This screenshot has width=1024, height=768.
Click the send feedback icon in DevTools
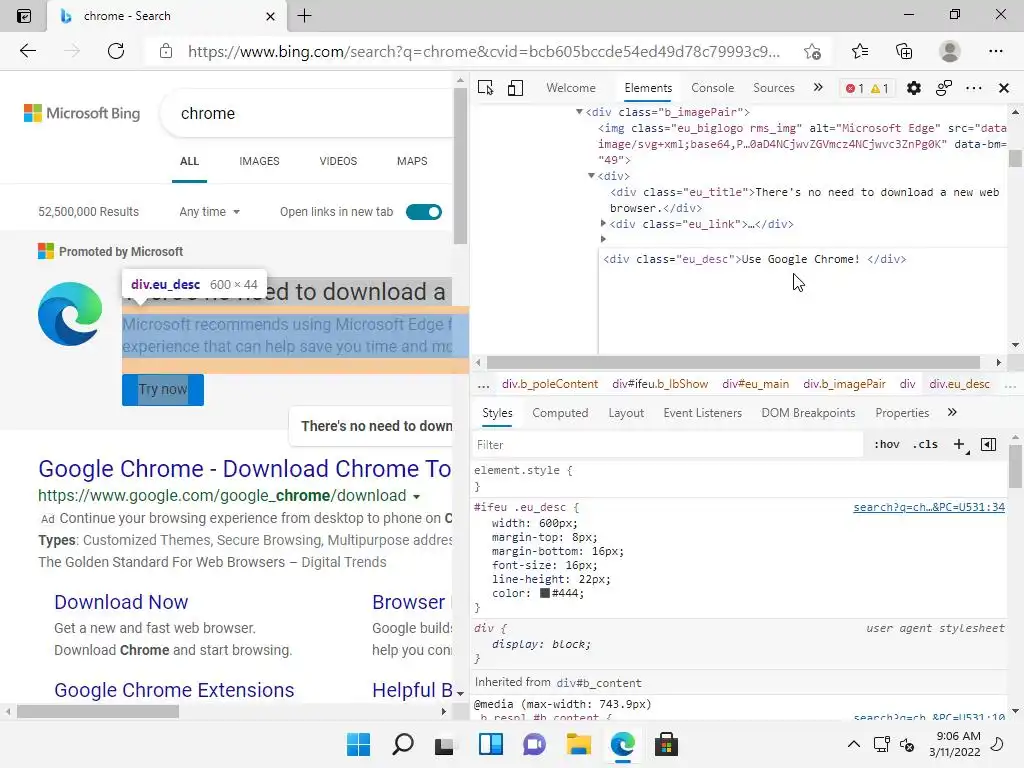point(944,88)
